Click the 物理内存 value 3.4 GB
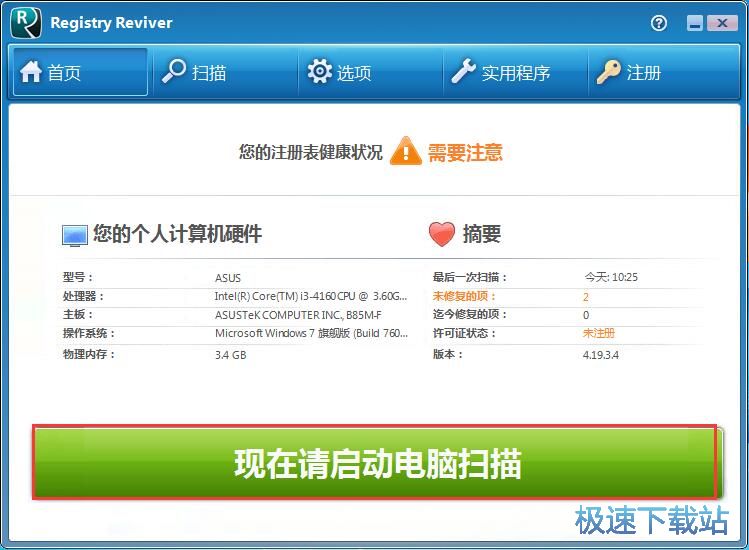 click(x=231, y=355)
